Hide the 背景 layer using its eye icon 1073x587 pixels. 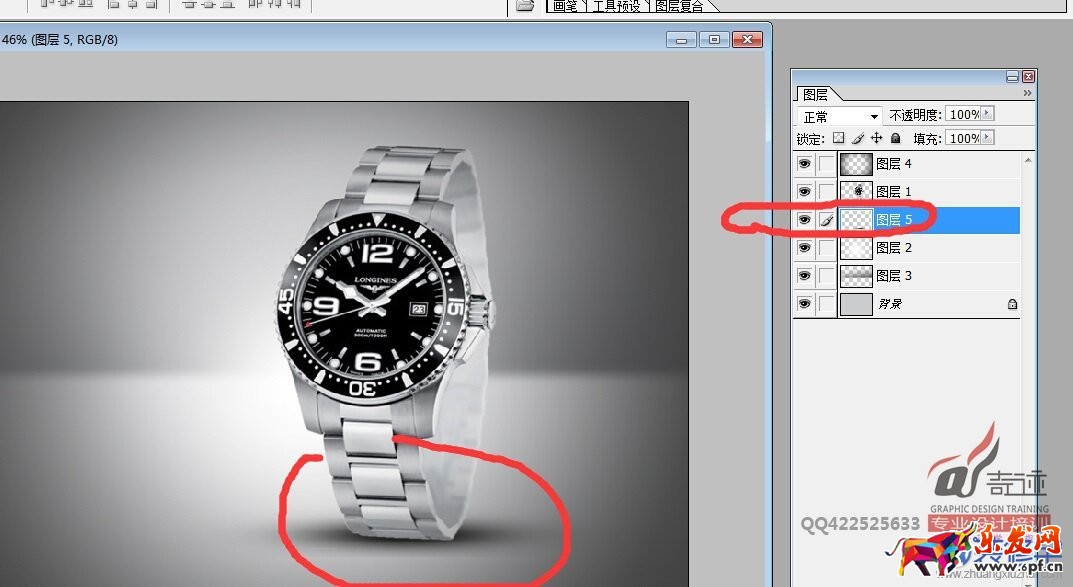[x=804, y=304]
